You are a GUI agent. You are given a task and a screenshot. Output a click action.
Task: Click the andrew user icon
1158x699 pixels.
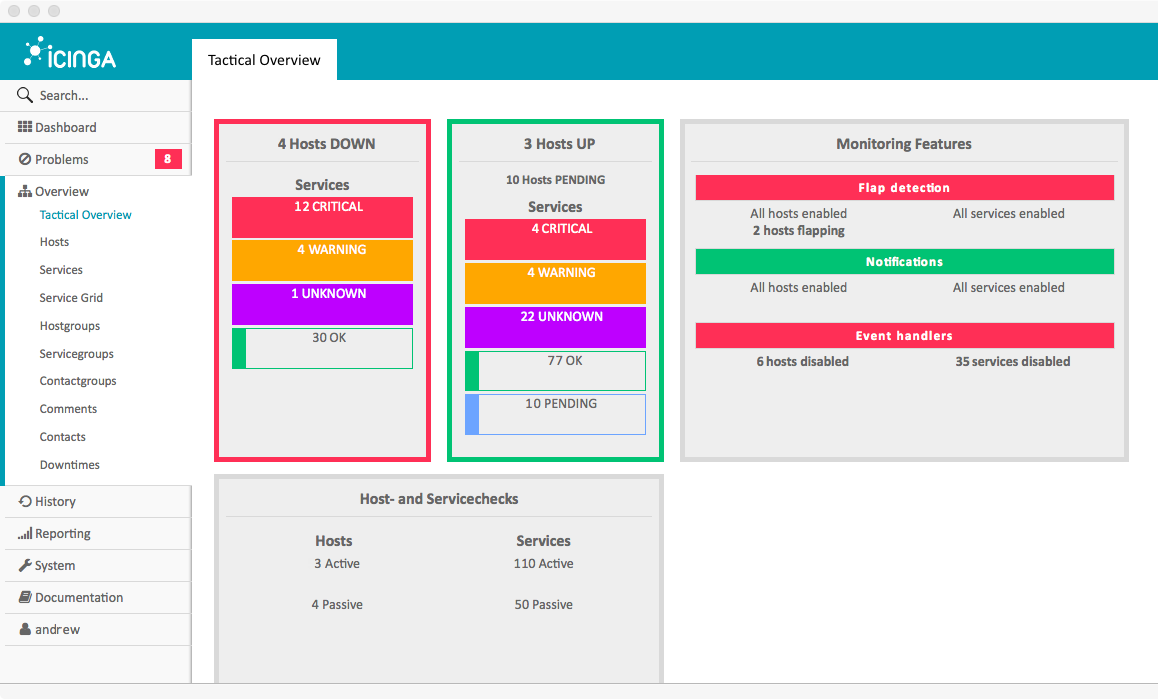click(x=25, y=630)
